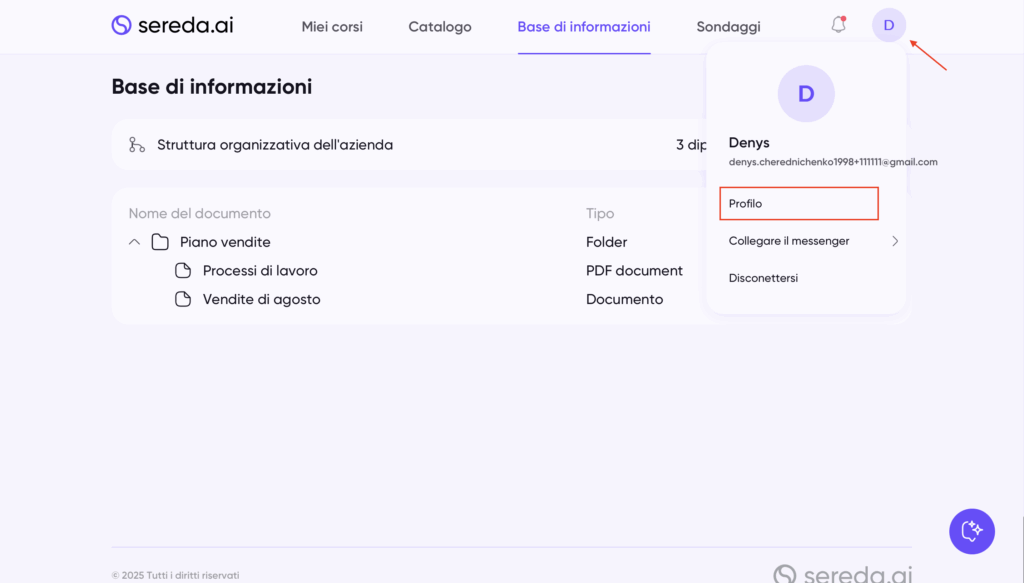Open the Miei corsi tab
Image resolution: width=1024 pixels, height=583 pixels.
pyautogui.click(x=332, y=27)
